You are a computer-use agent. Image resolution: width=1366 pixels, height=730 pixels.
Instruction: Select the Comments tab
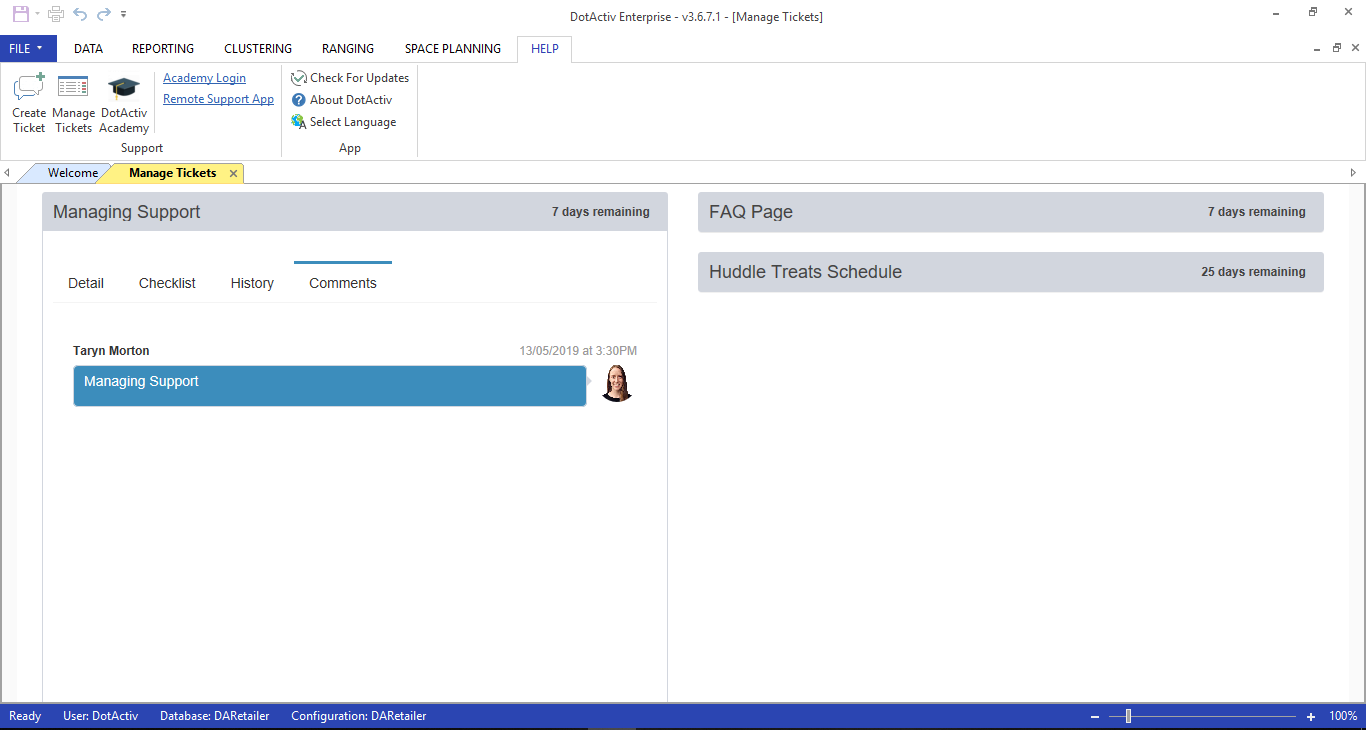[x=343, y=283]
